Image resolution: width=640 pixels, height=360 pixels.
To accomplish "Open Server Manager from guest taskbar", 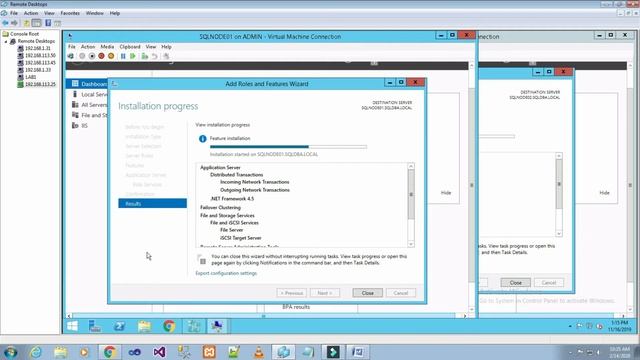I will tap(95, 326).
